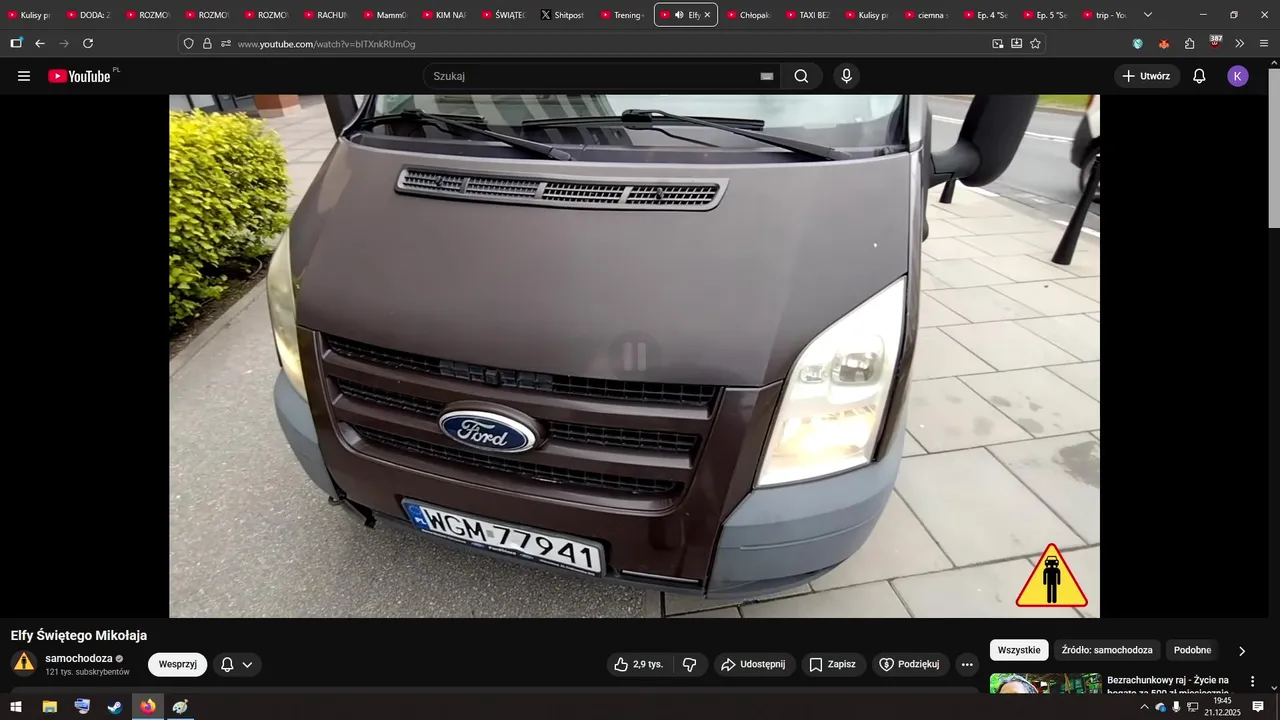Mute the playing Elfy tab audio
This screenshot has width=1280, height=720.
tap(679, 15)
